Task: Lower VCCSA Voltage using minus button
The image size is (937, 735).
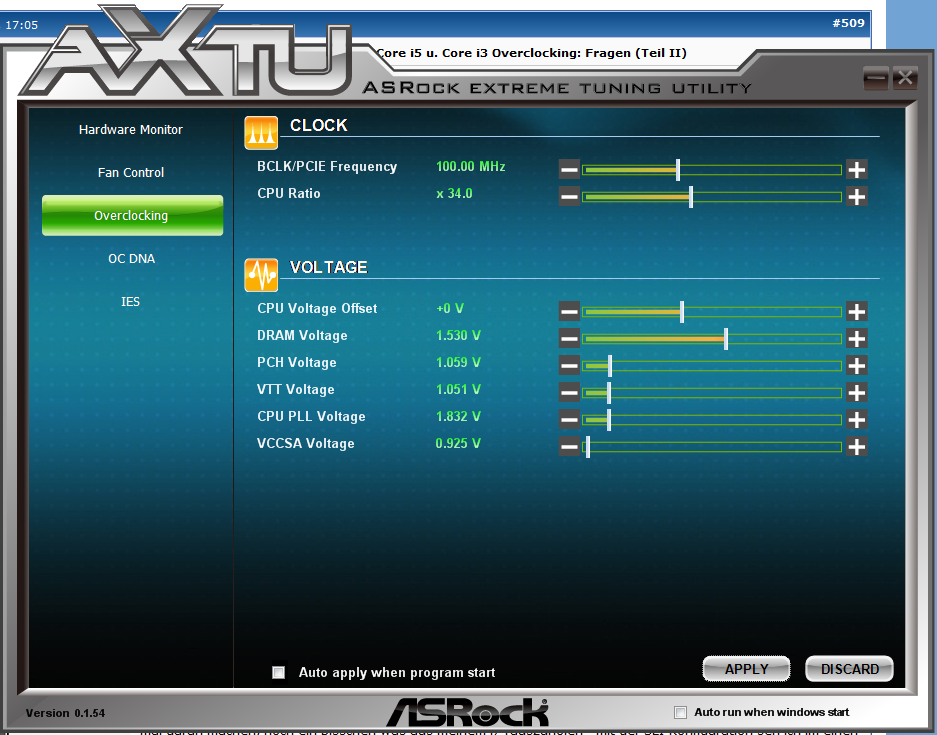Action: (x=569, y=446)
